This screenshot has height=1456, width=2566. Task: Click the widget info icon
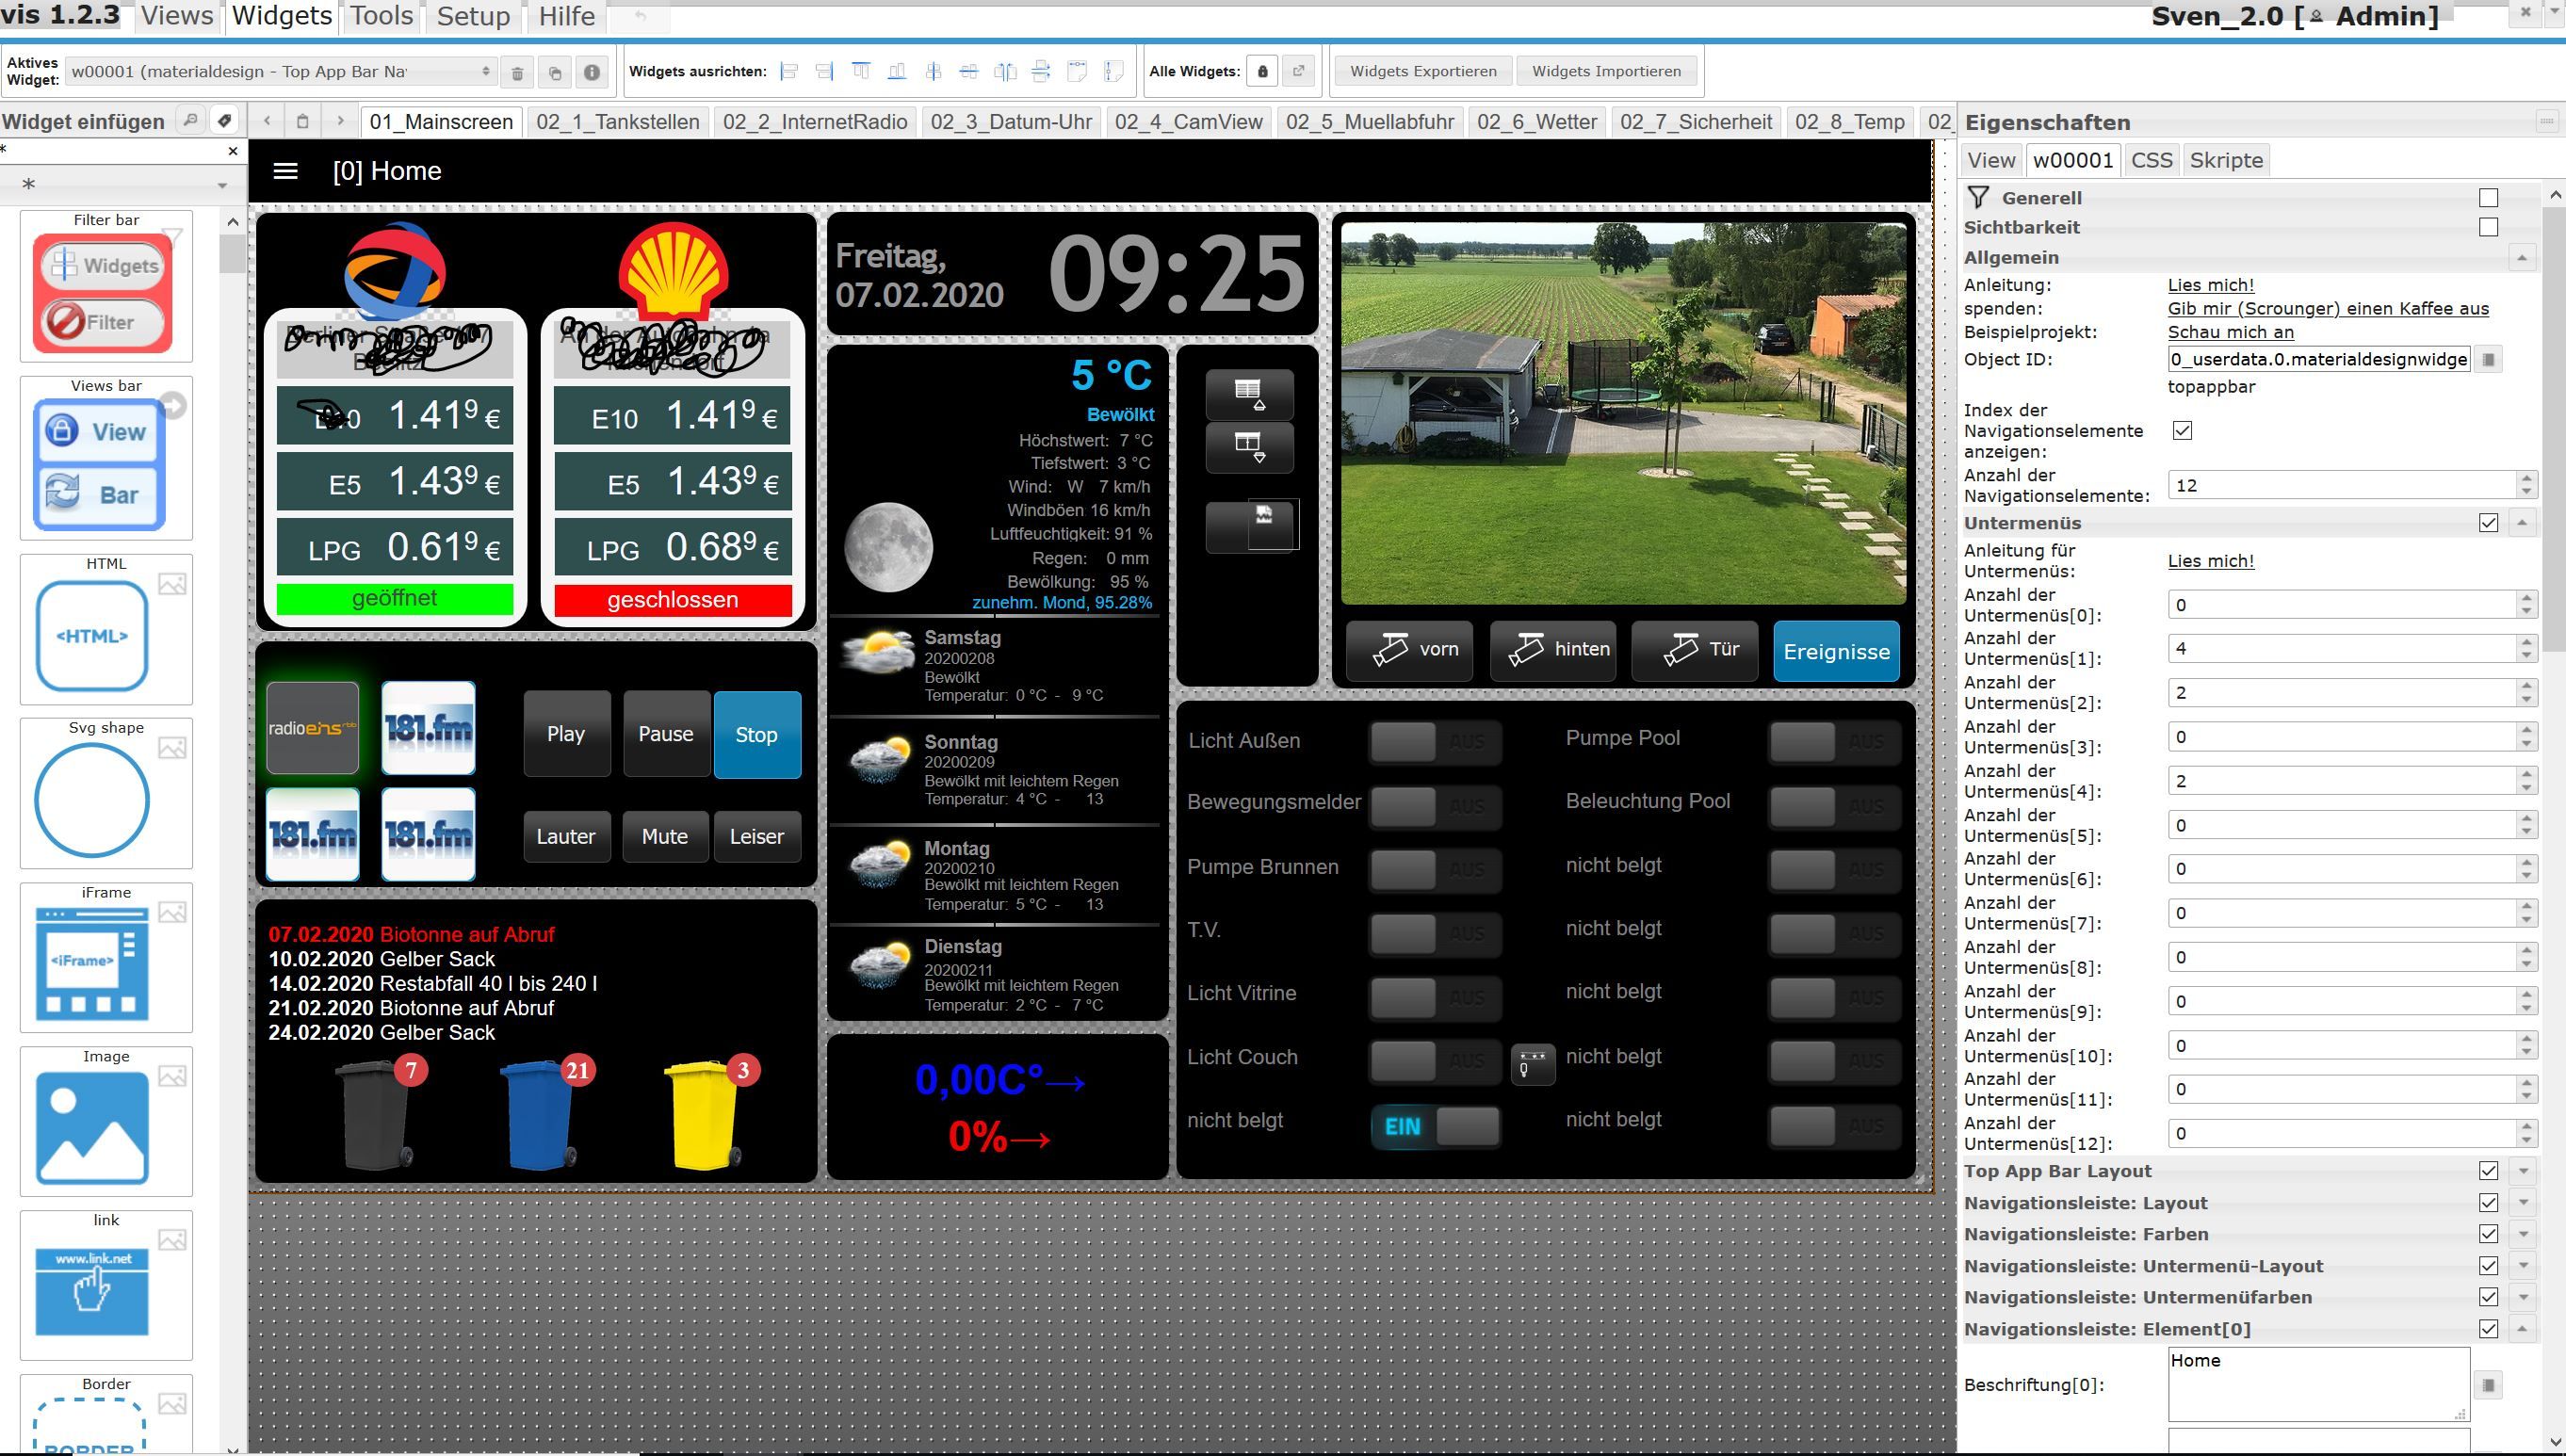(592, 72)
